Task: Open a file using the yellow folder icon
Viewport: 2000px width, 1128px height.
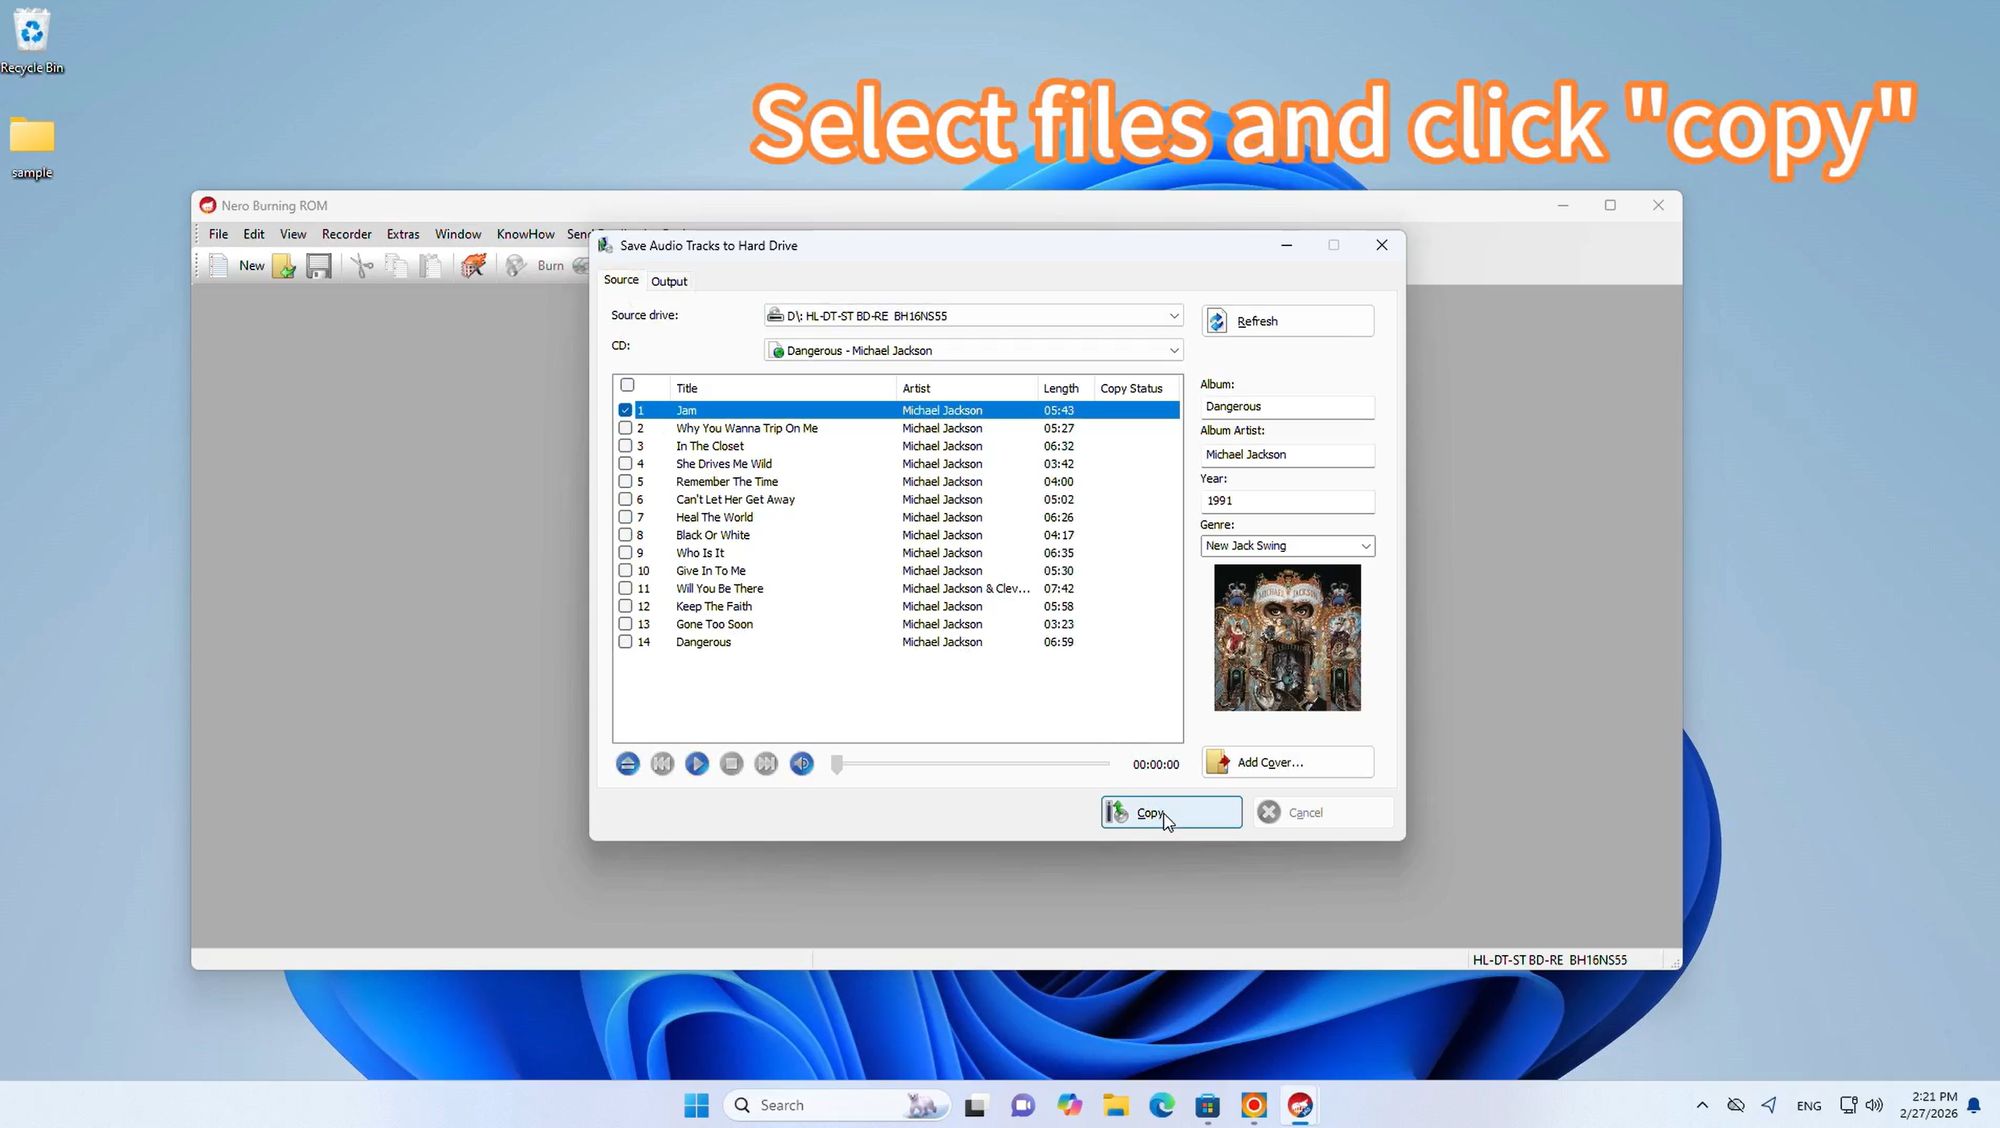Action: tap(283, 266)
